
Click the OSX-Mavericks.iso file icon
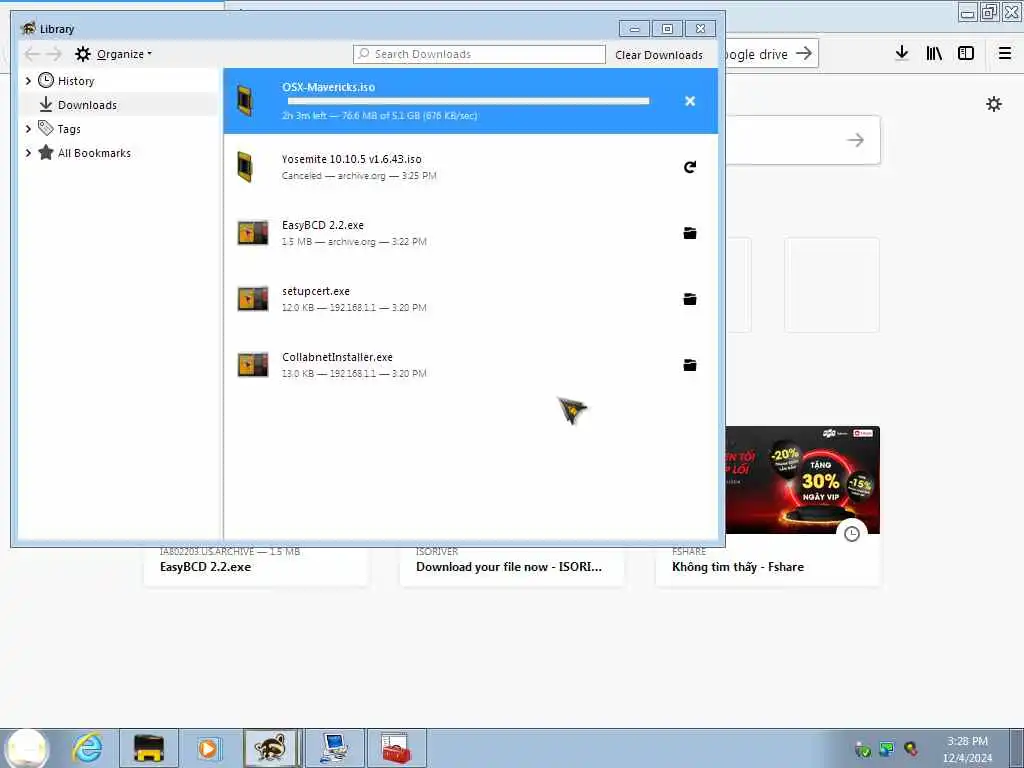coord(245,101)
